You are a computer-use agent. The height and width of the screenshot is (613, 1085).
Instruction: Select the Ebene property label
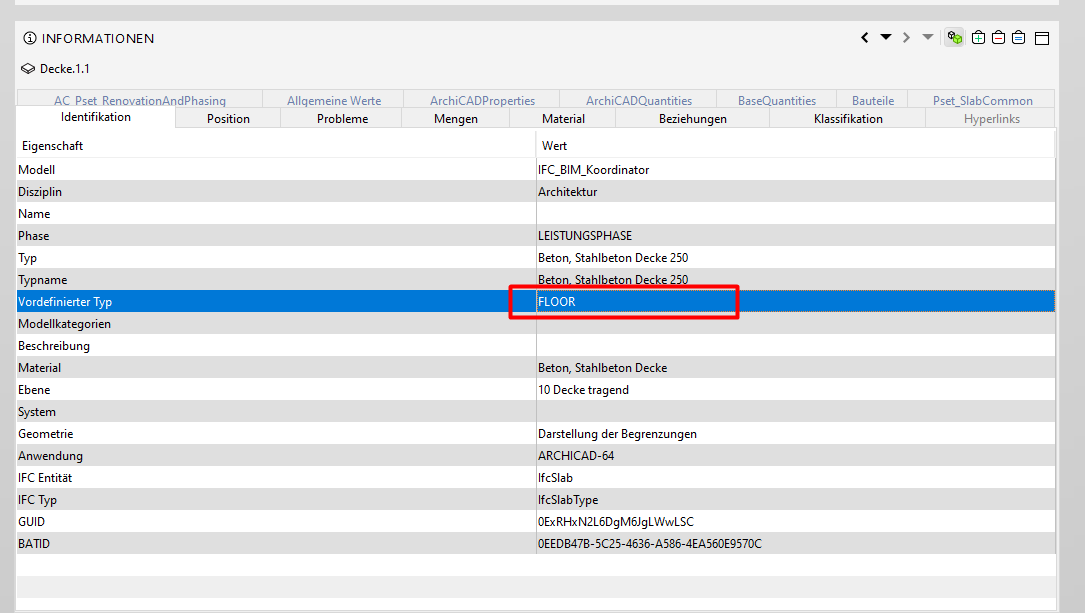pos(34,390)
